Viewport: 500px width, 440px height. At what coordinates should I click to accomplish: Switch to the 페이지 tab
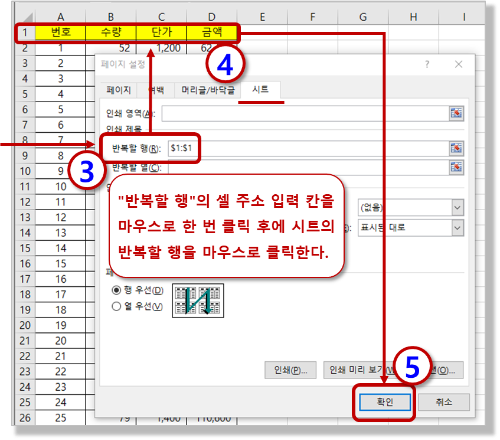click(x=118, y=90)
